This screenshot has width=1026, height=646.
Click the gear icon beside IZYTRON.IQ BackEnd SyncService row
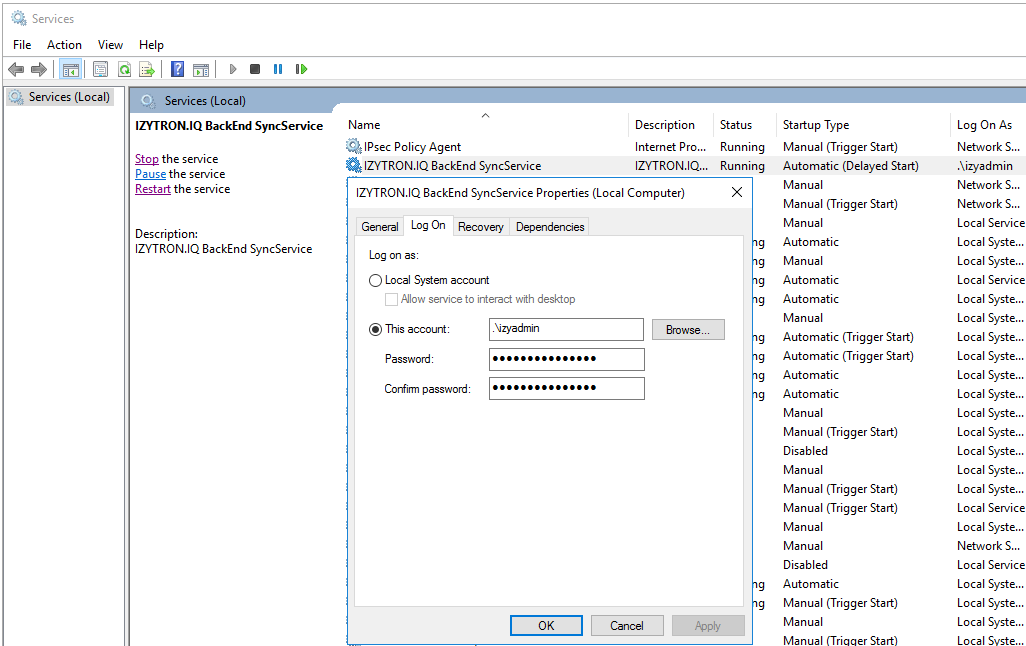(354, 165)
